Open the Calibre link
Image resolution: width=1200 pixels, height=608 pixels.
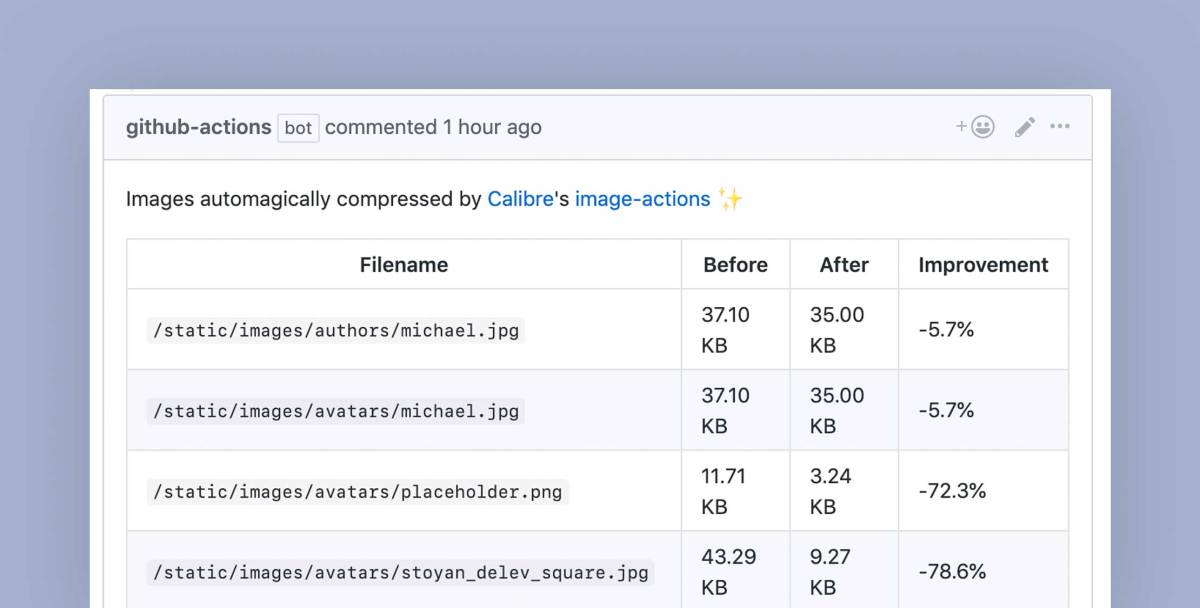click(x=520, y=199)
